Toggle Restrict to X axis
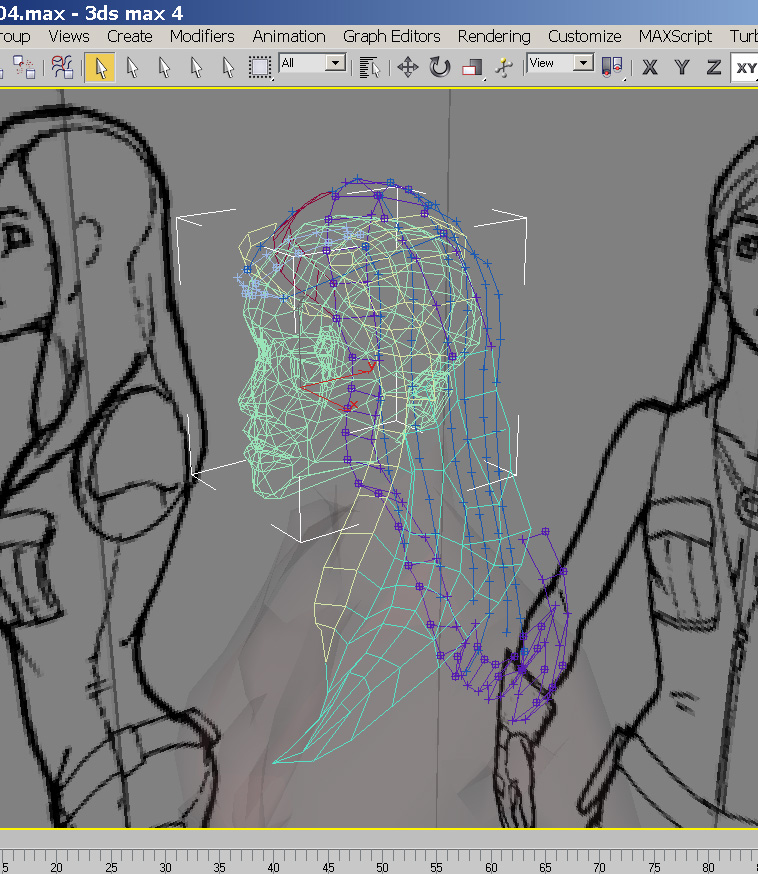The height and width of the screenshot is (874, 758). point(650,67)
